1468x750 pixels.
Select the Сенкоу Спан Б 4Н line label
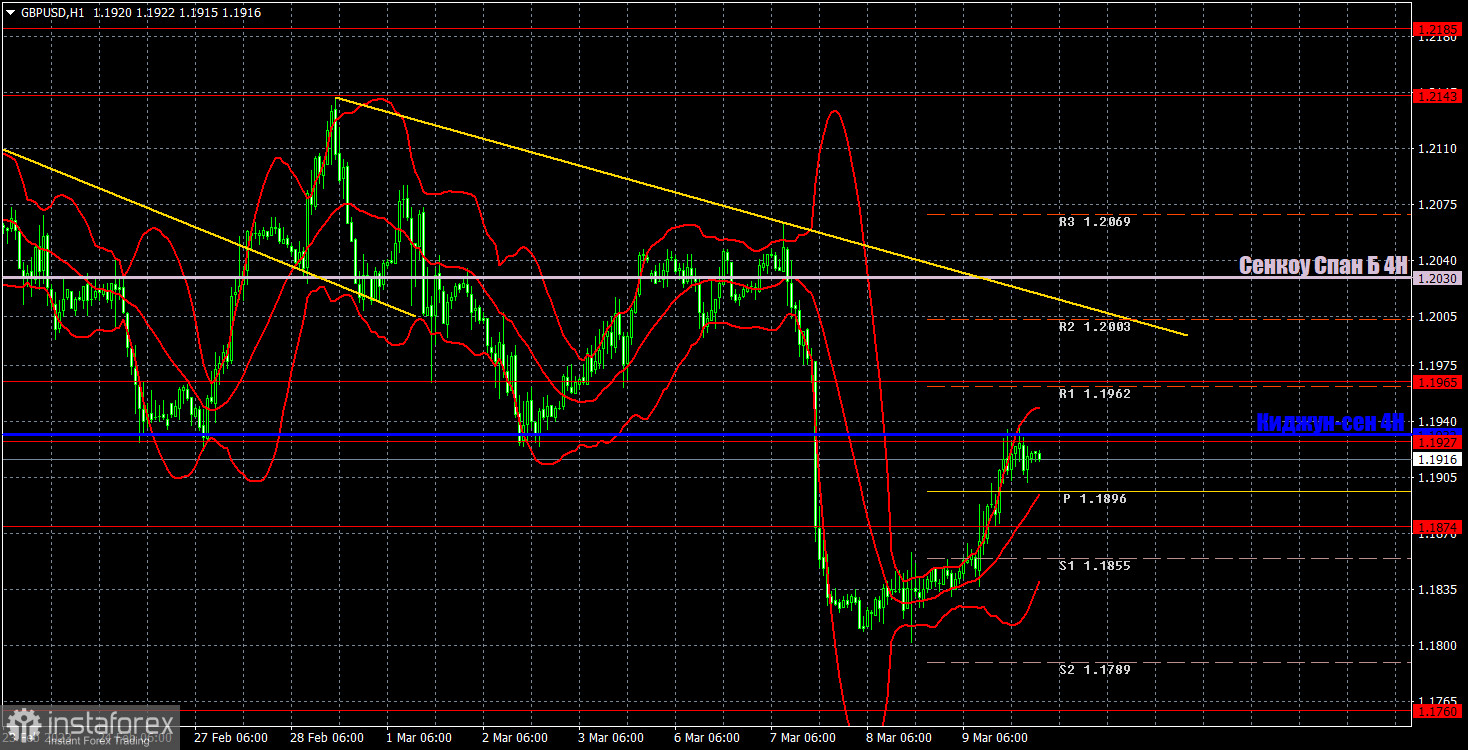1323,265
